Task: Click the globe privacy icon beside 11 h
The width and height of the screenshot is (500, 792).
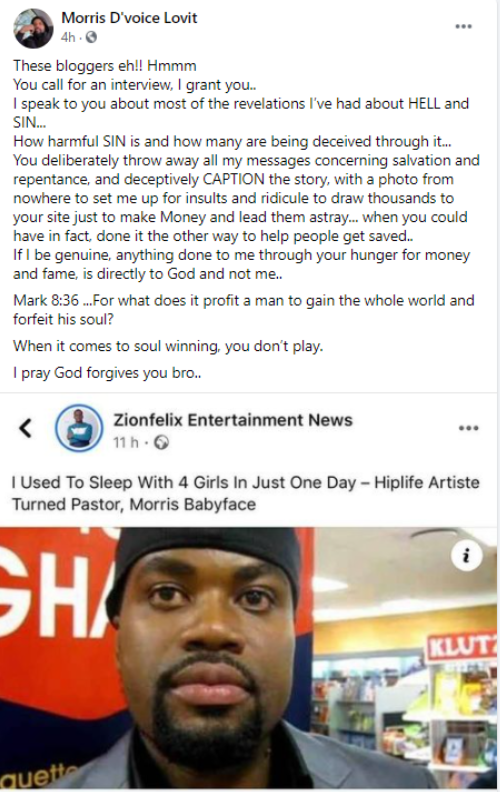Action: (x=161, y=442)
